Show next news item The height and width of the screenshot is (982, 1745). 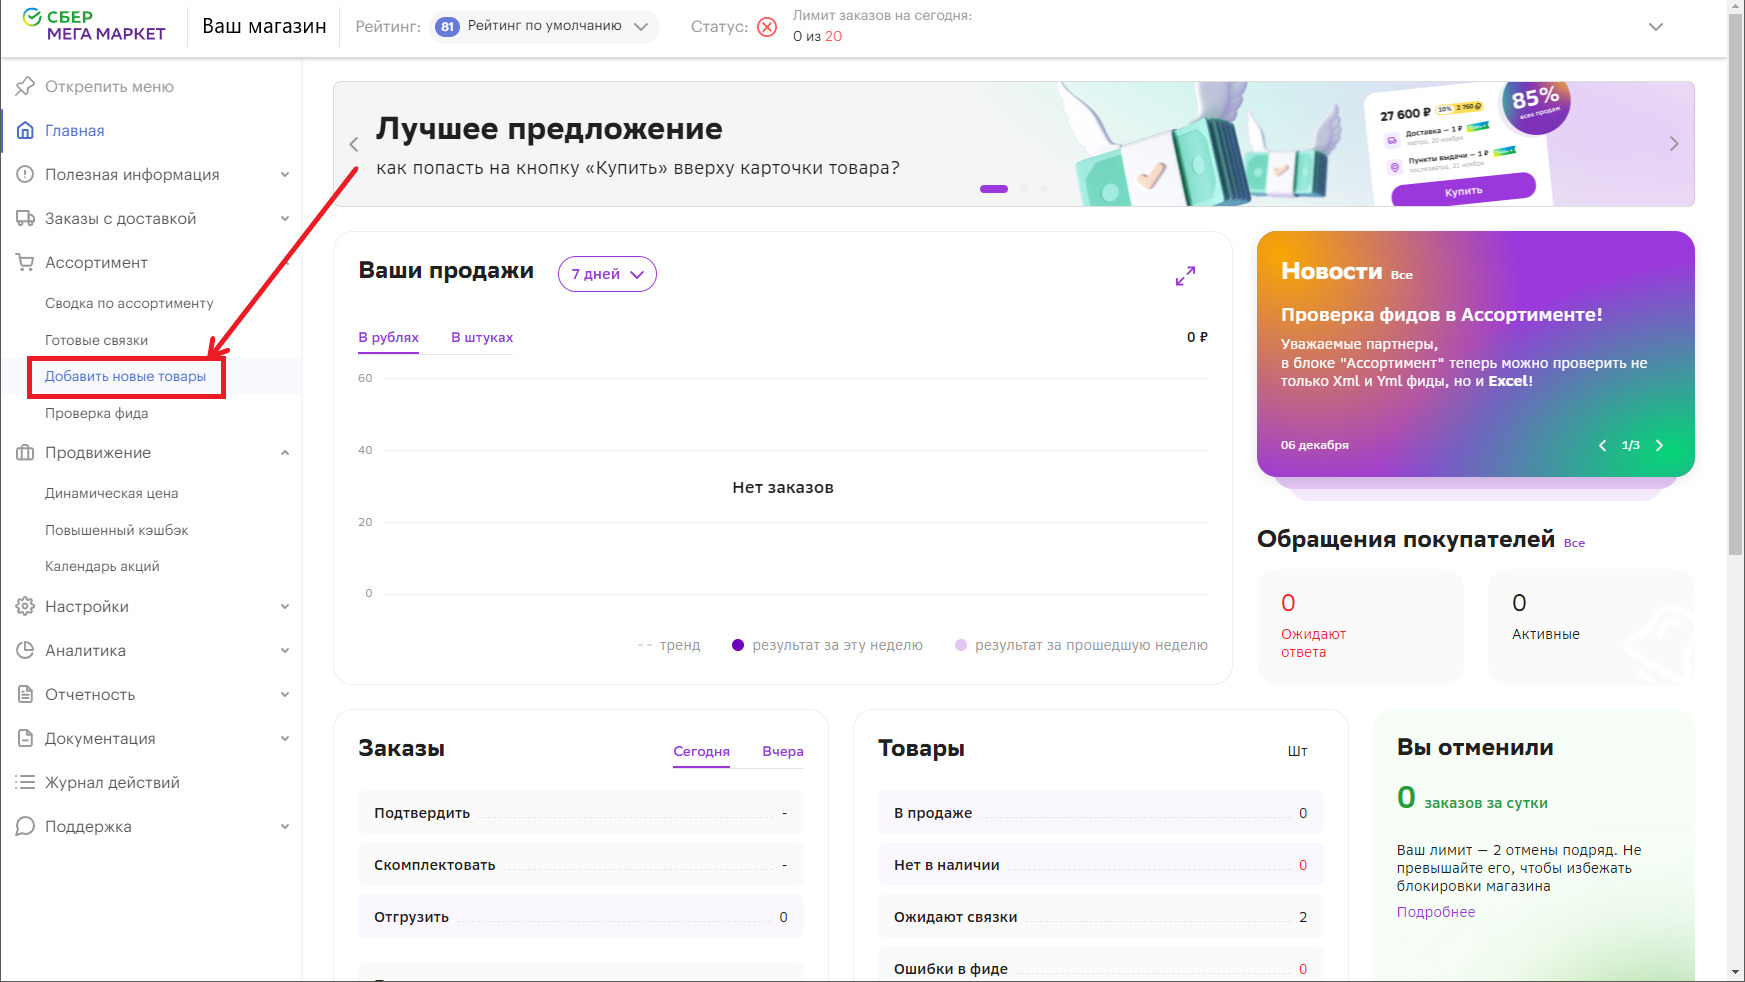pyautogui.click(x=1659, y=445)
